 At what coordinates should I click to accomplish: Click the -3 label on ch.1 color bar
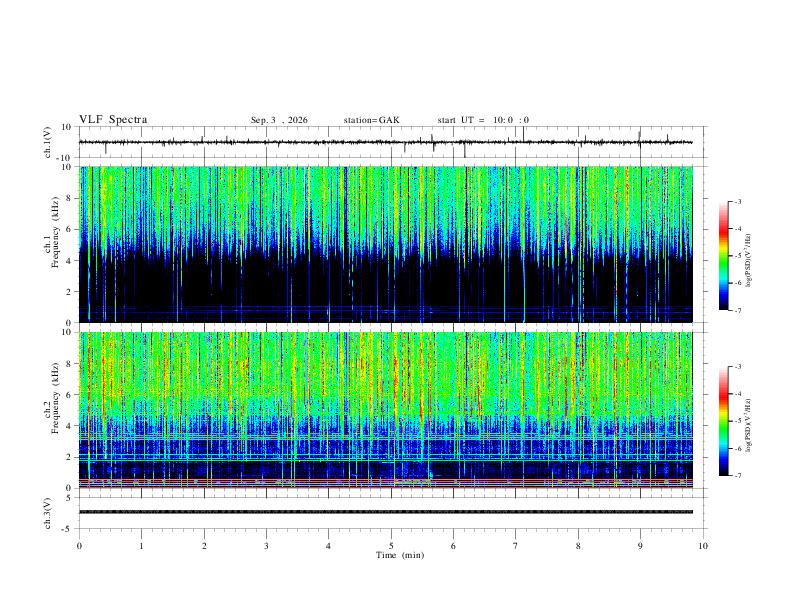[x=737, y=201]
